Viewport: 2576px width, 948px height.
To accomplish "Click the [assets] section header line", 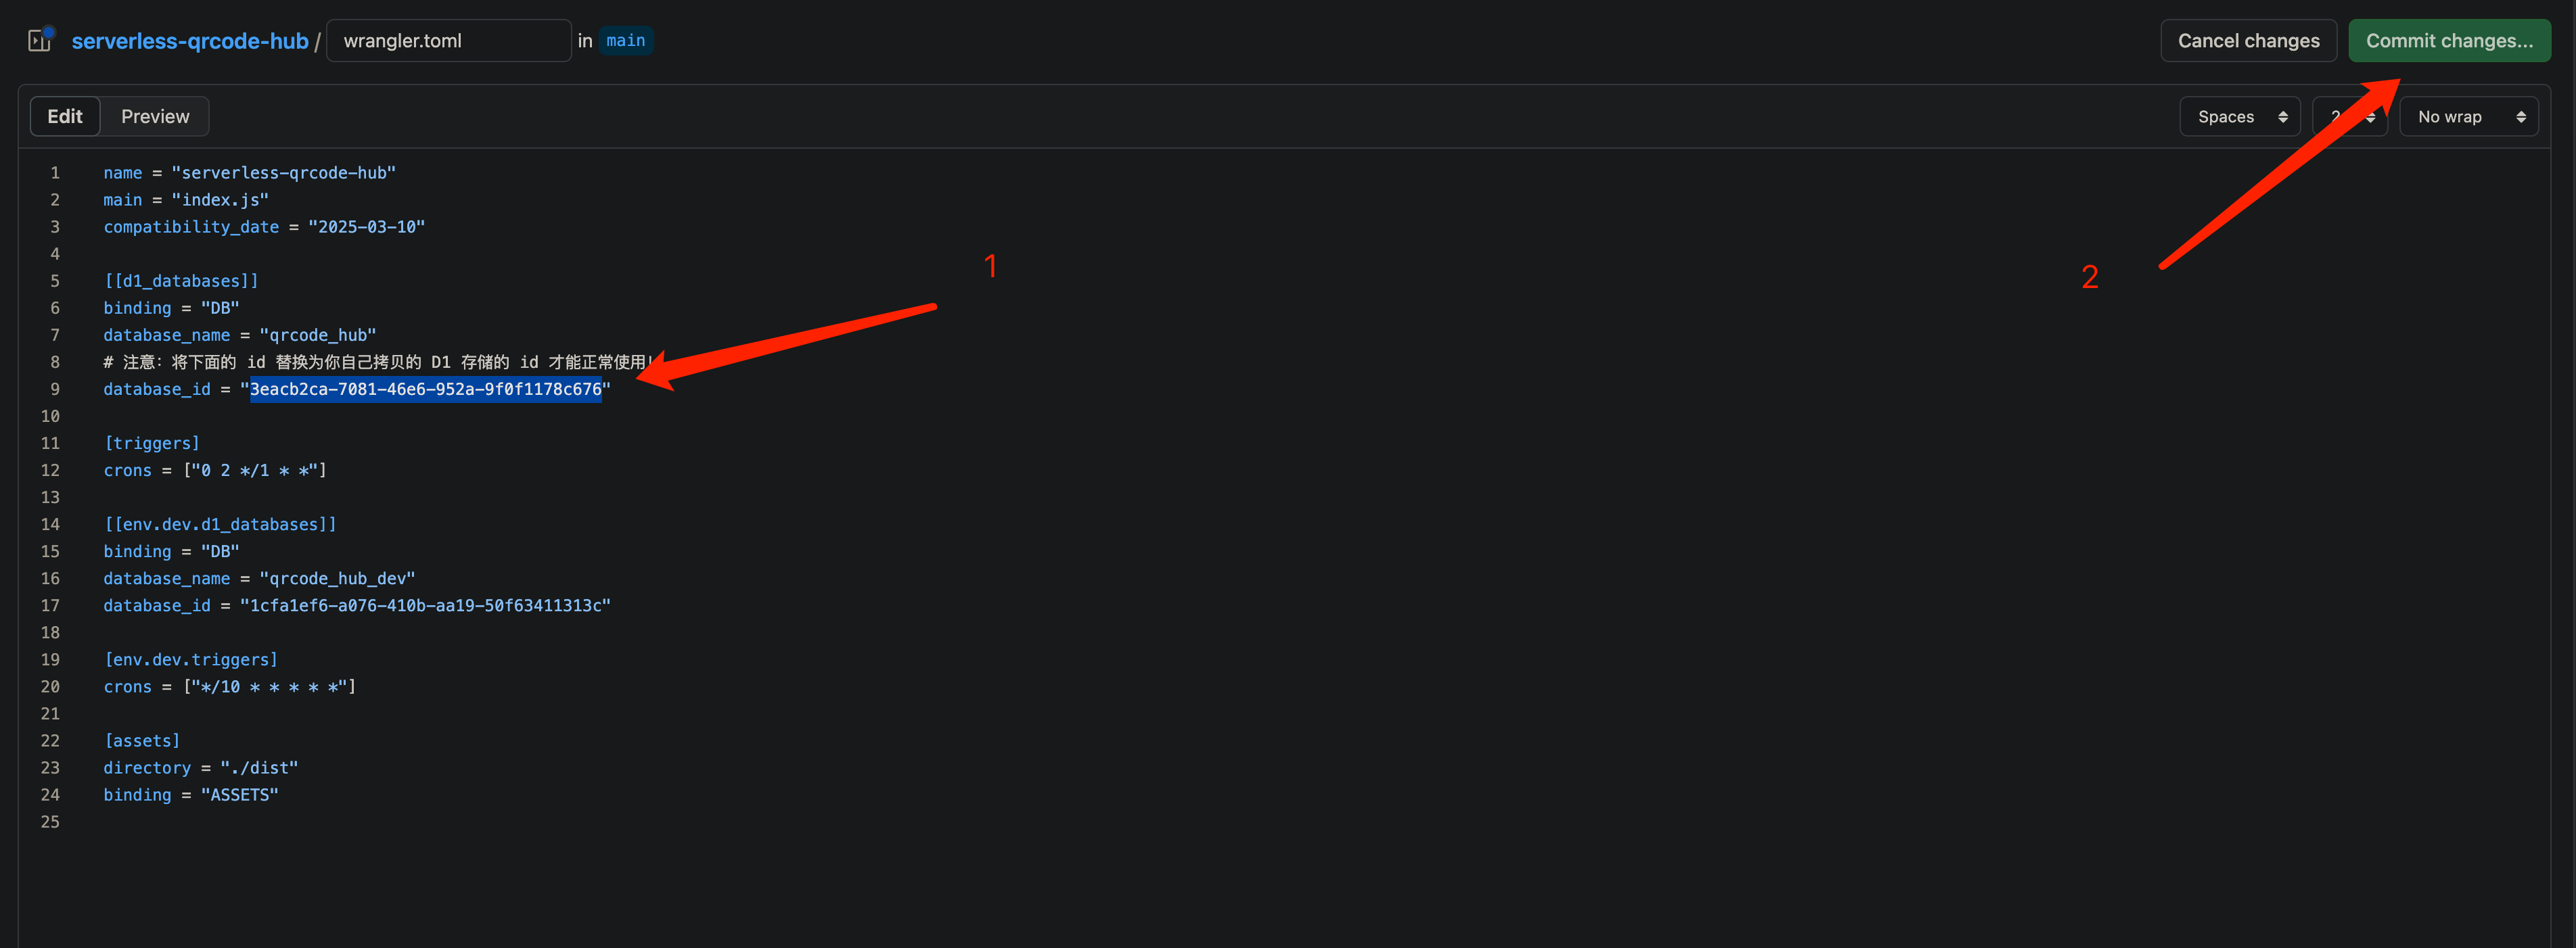I will (142, 740).
